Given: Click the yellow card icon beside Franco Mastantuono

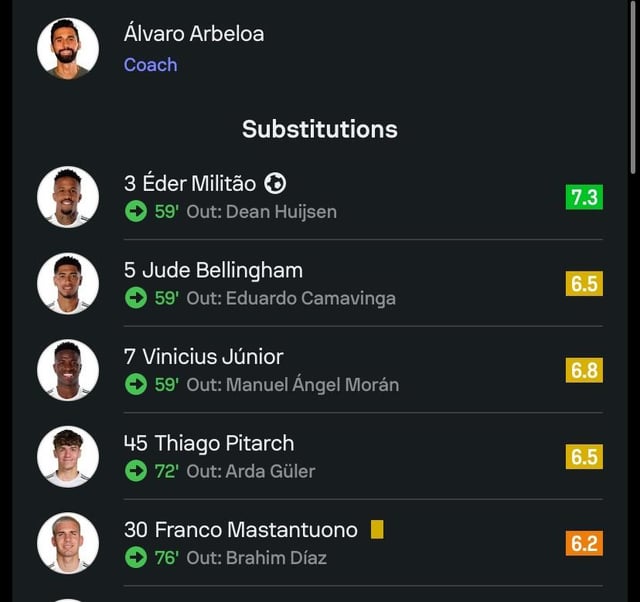Looking at the screenshot, I should (x=377, y=529).
